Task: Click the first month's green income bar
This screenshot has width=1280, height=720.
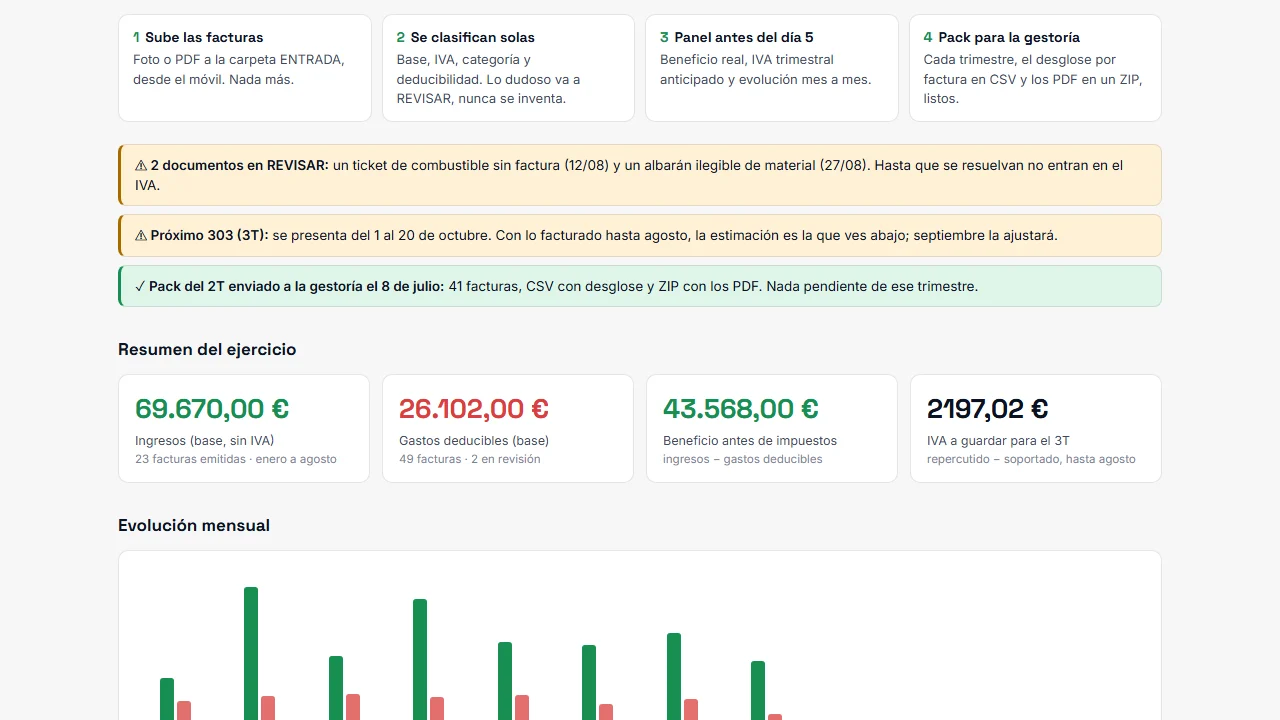Action: coord(167,699)
